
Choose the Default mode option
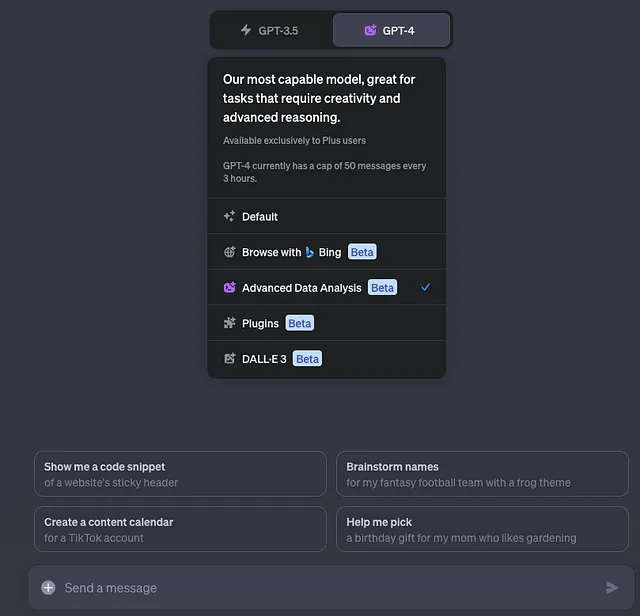click(x=327, y=216)
